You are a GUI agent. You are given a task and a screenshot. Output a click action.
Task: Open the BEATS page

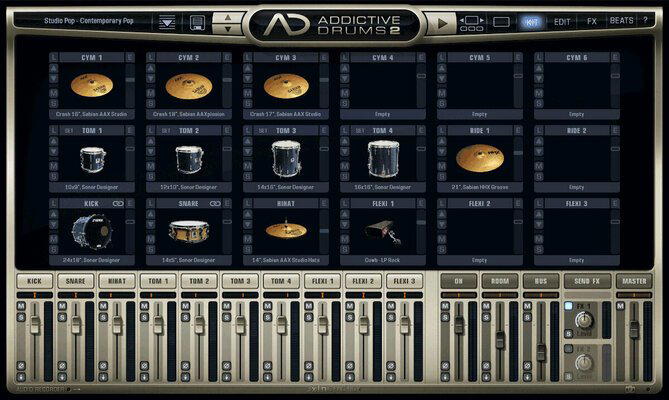[621, 20]
